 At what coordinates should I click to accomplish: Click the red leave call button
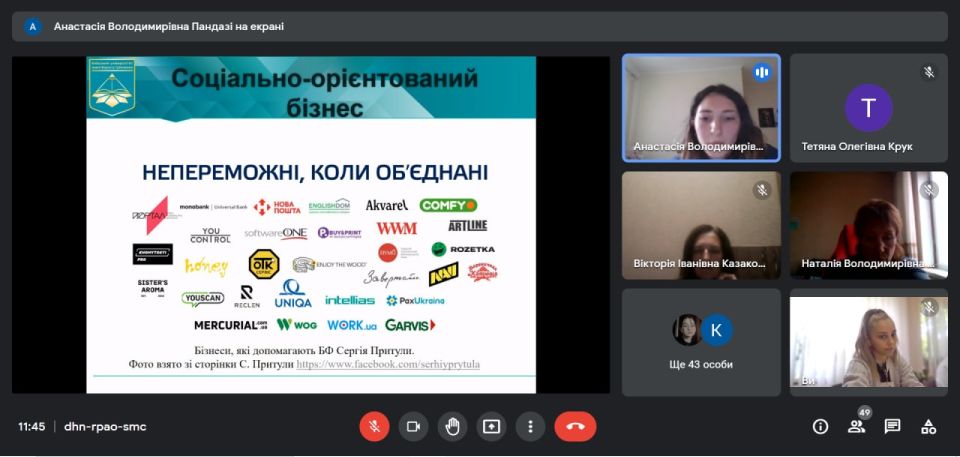coord(576,426)
